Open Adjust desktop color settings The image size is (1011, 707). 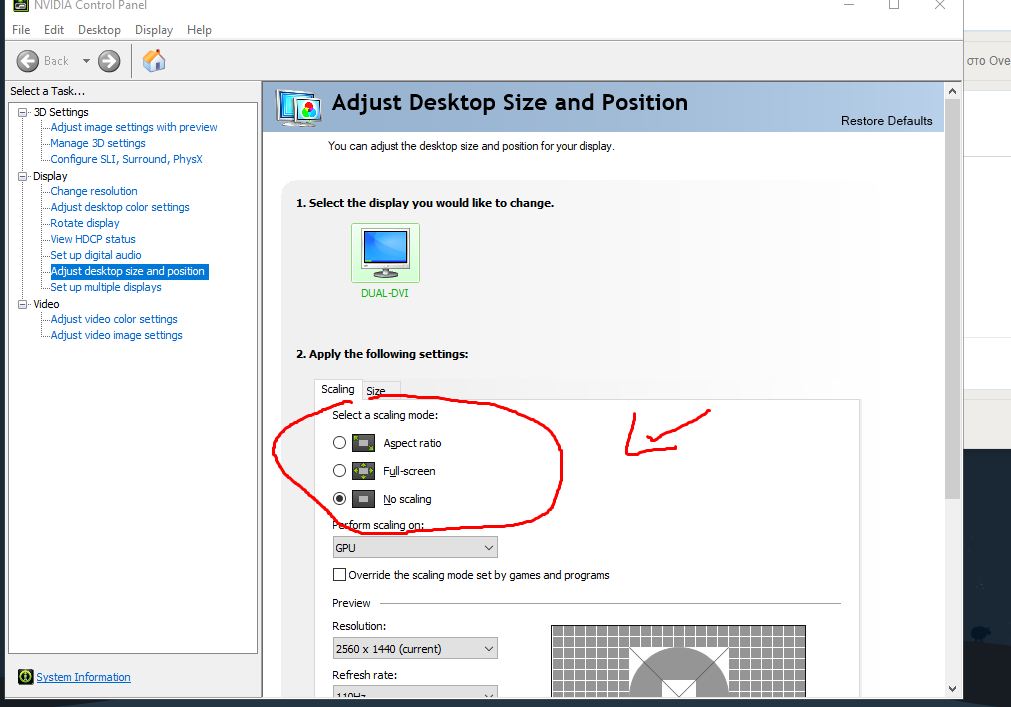coord(120,207)
